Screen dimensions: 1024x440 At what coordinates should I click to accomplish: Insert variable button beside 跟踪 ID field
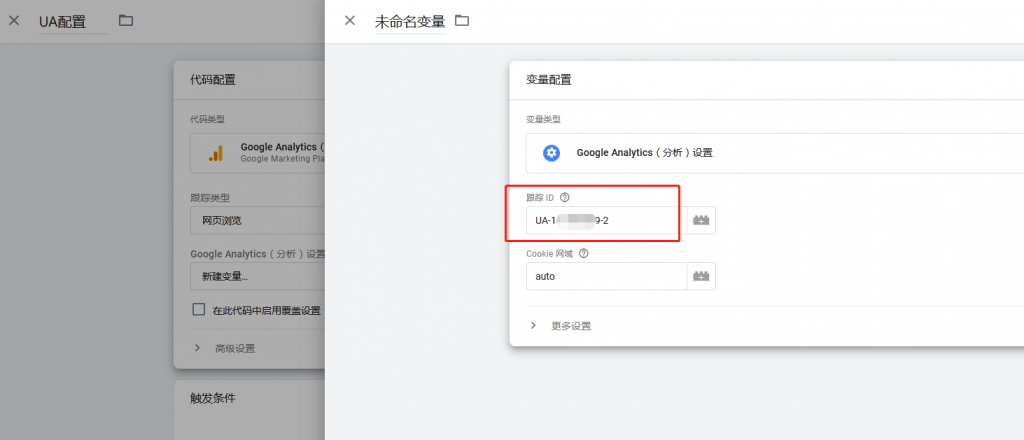coord(701,221)
